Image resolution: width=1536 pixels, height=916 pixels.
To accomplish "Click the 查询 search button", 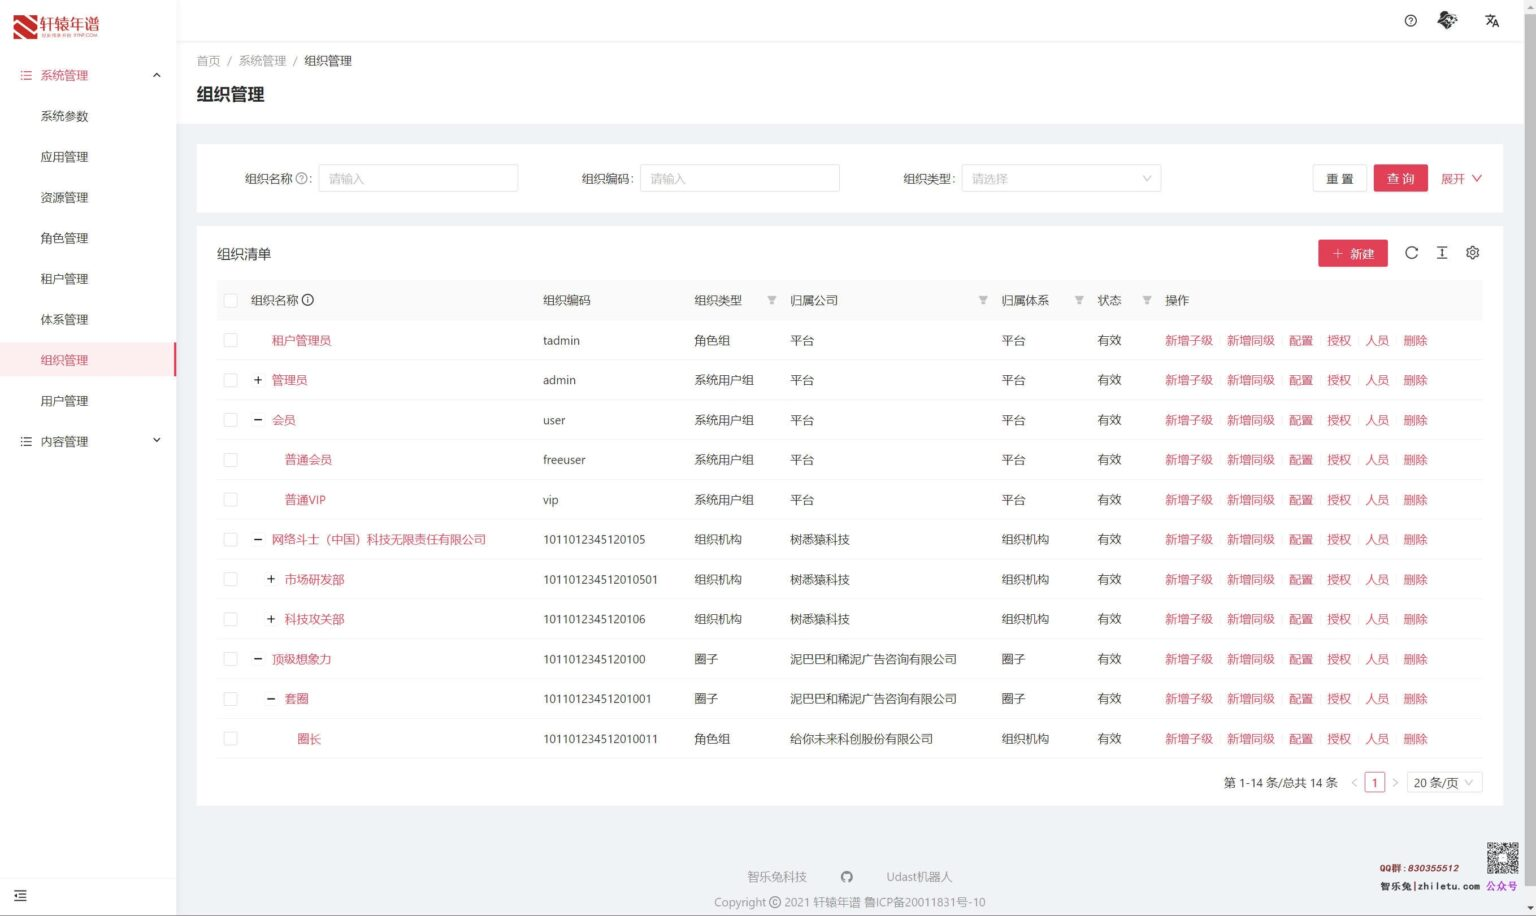I will tap(1400, 178).
